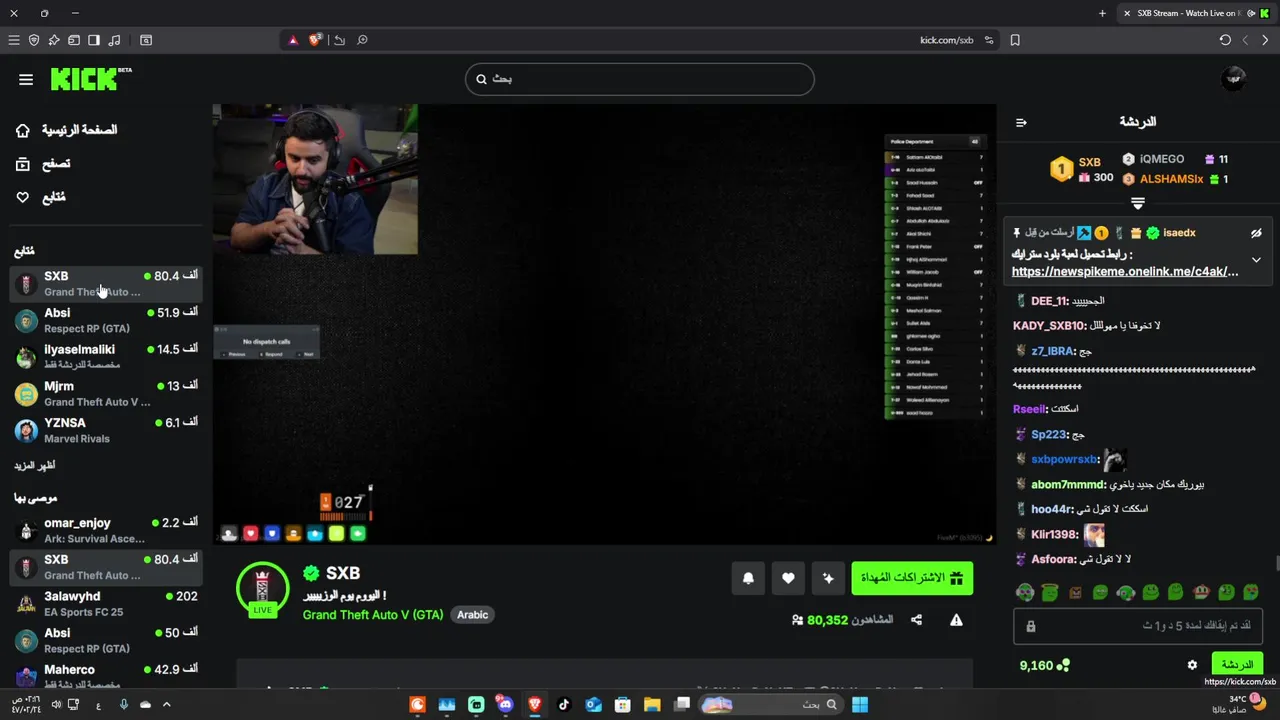Click the notification bell button under the stream
This screenshot has height=720, width=1280.
tap(748, 578)
